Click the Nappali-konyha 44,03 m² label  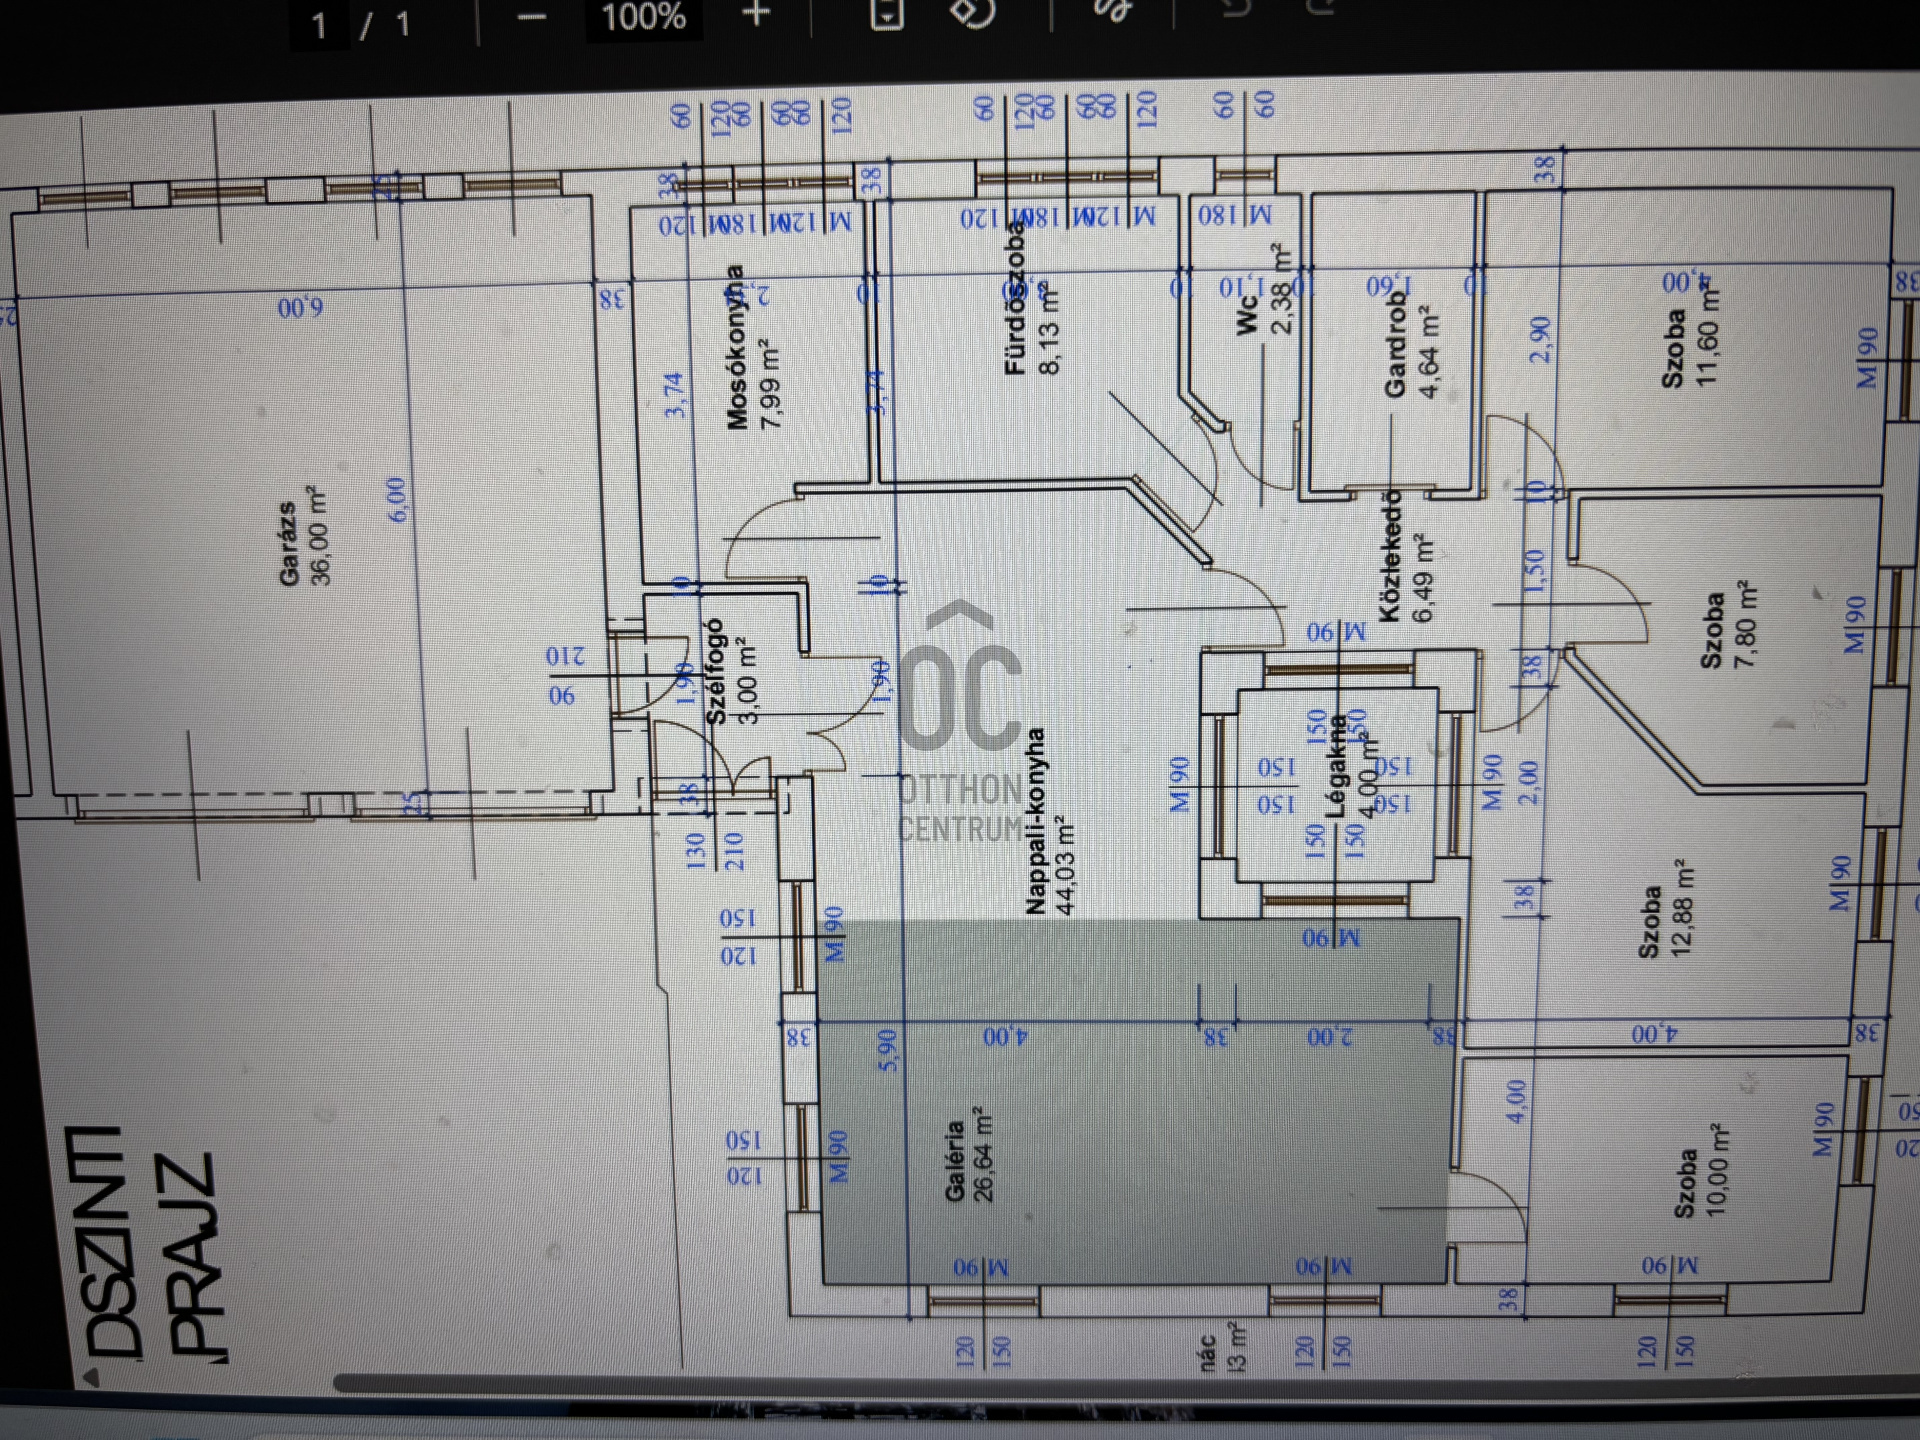1049,822
